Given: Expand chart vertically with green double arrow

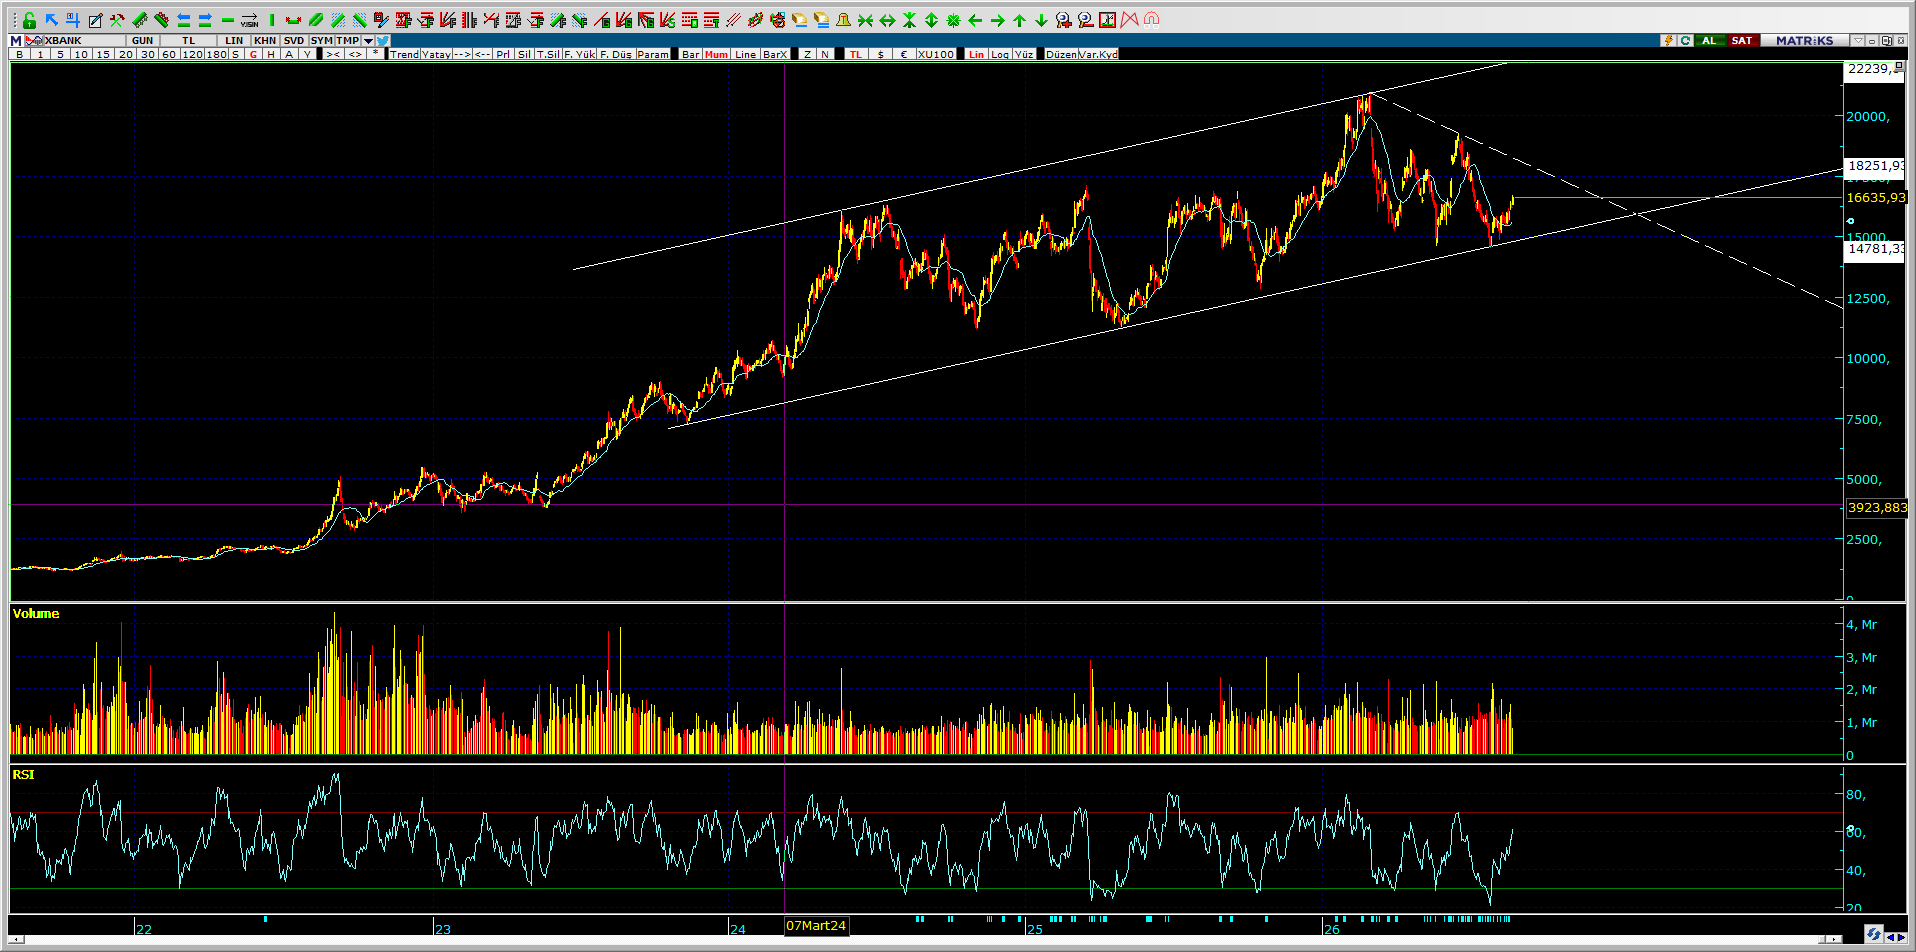Looking at the screenshot, I should pos(931,20).
